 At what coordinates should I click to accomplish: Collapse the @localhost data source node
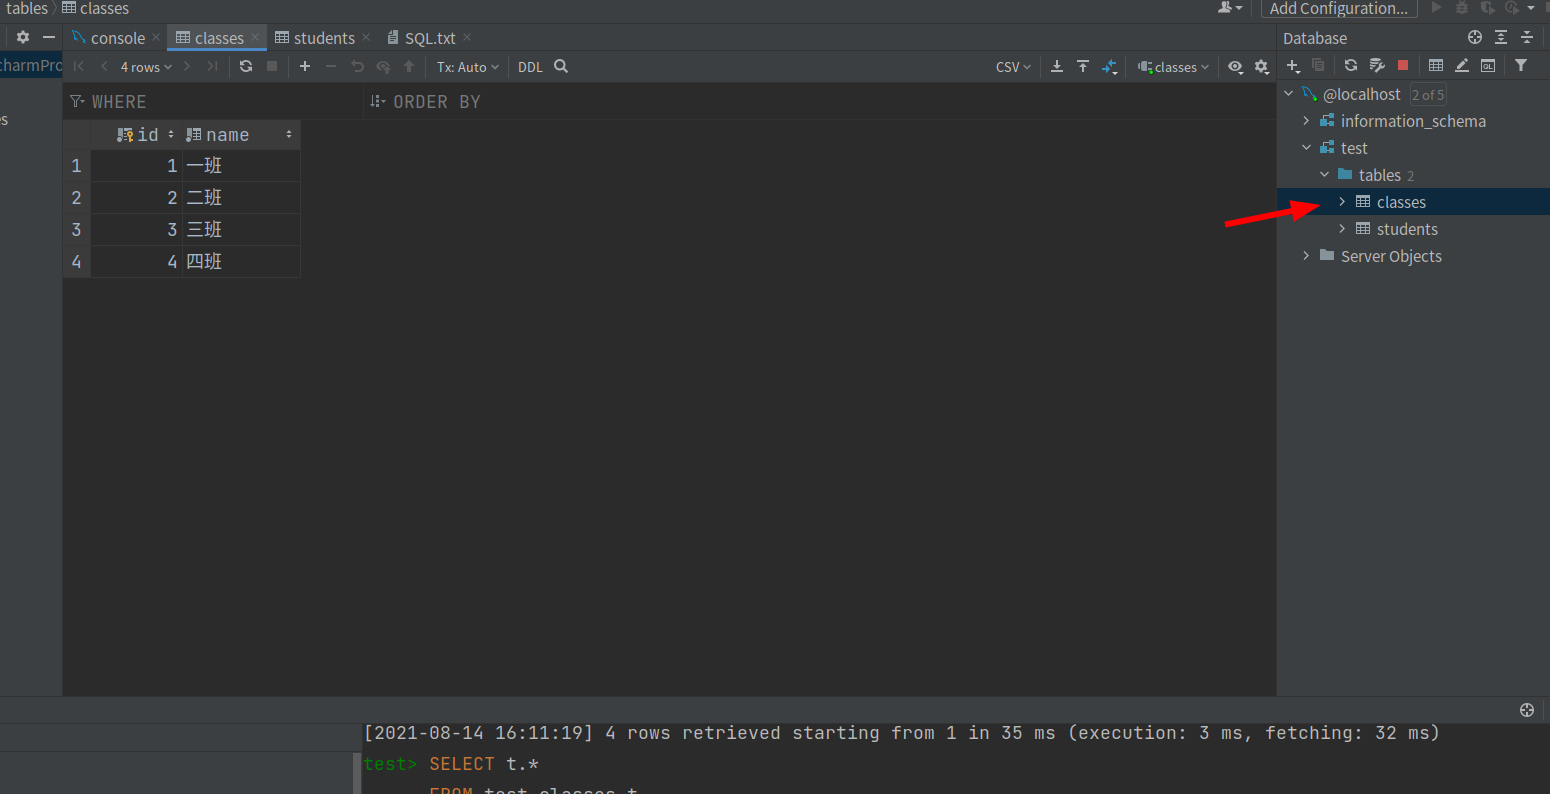1289,94
